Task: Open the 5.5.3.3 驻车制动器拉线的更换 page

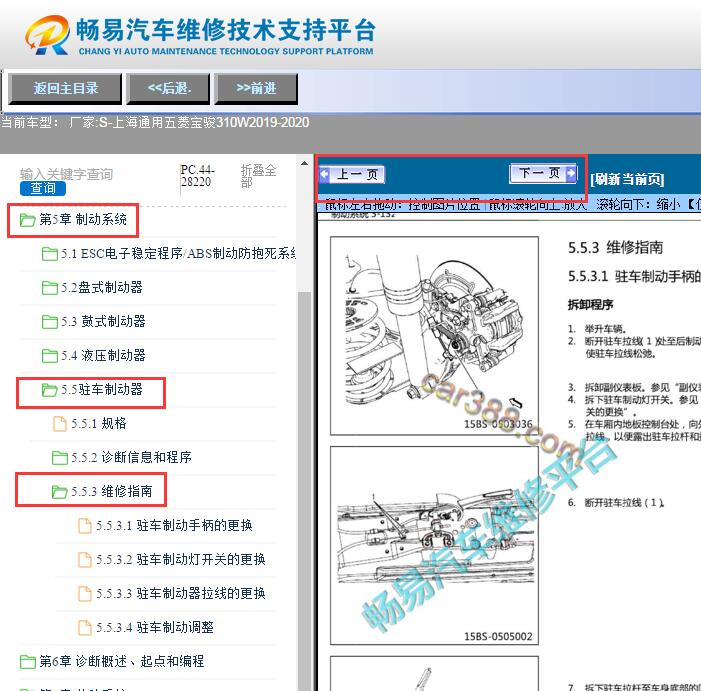Action: pos(181,593)
